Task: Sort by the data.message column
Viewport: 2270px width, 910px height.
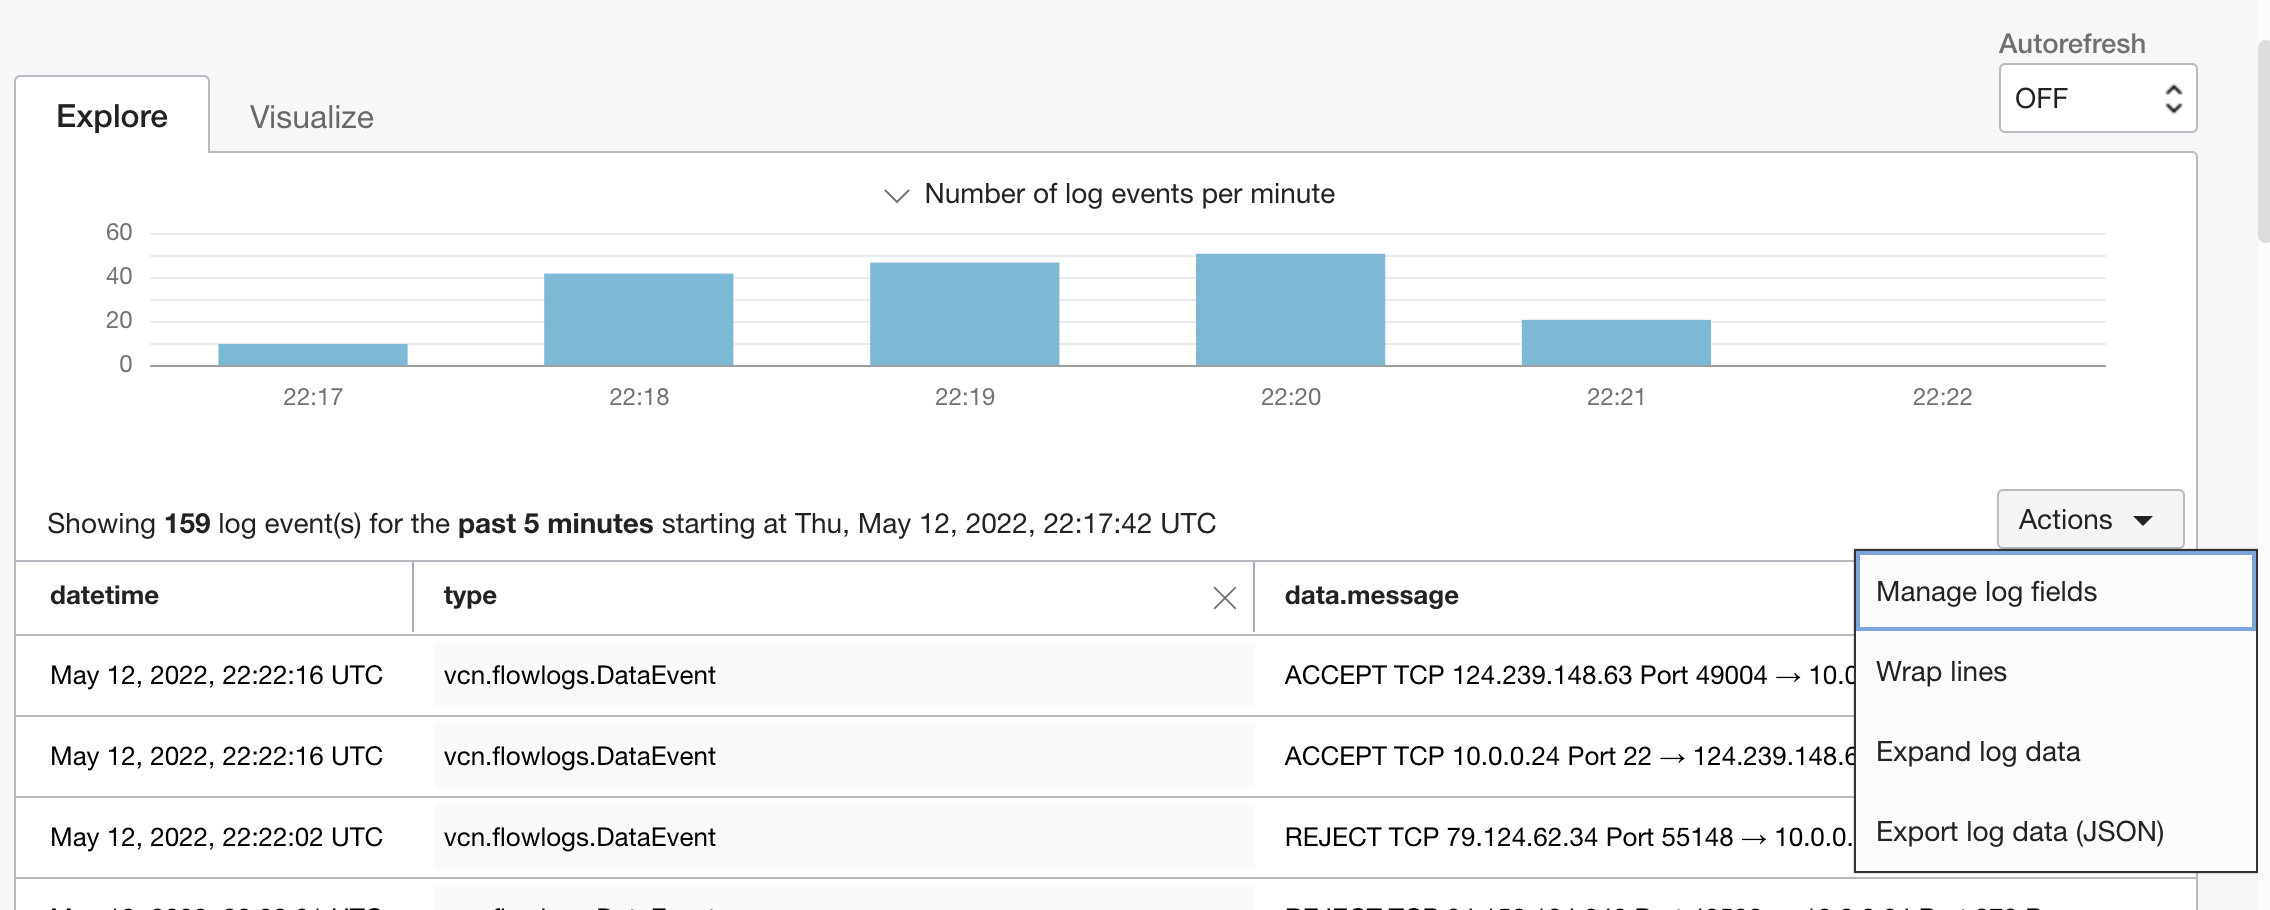Action: tap(1371, 595)
